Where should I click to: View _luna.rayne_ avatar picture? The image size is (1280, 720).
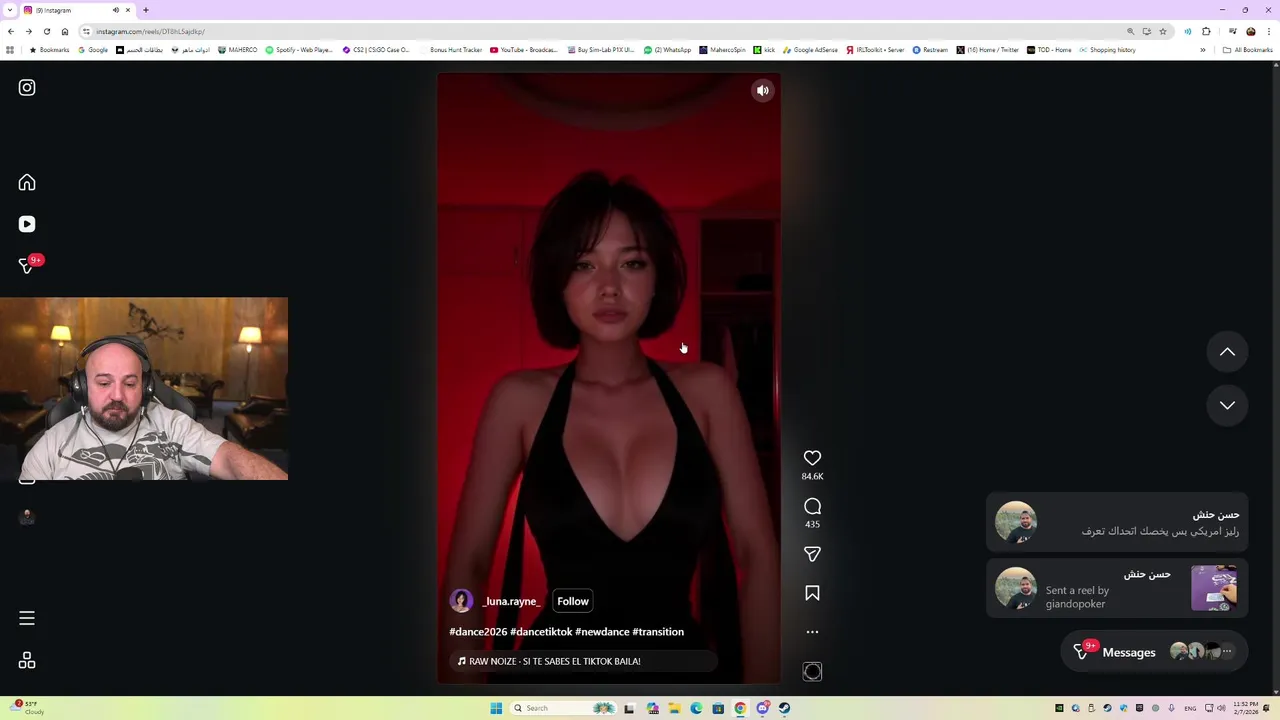tap(461, 601)
